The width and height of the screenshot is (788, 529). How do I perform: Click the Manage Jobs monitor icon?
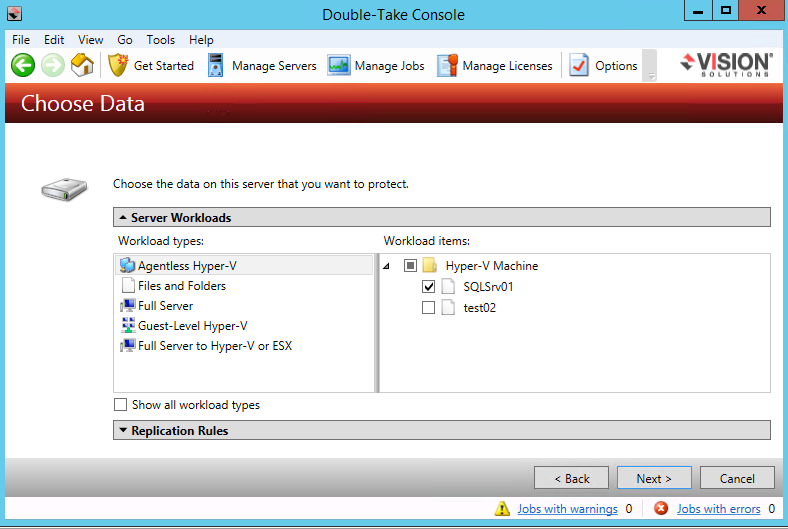(339, 65)
